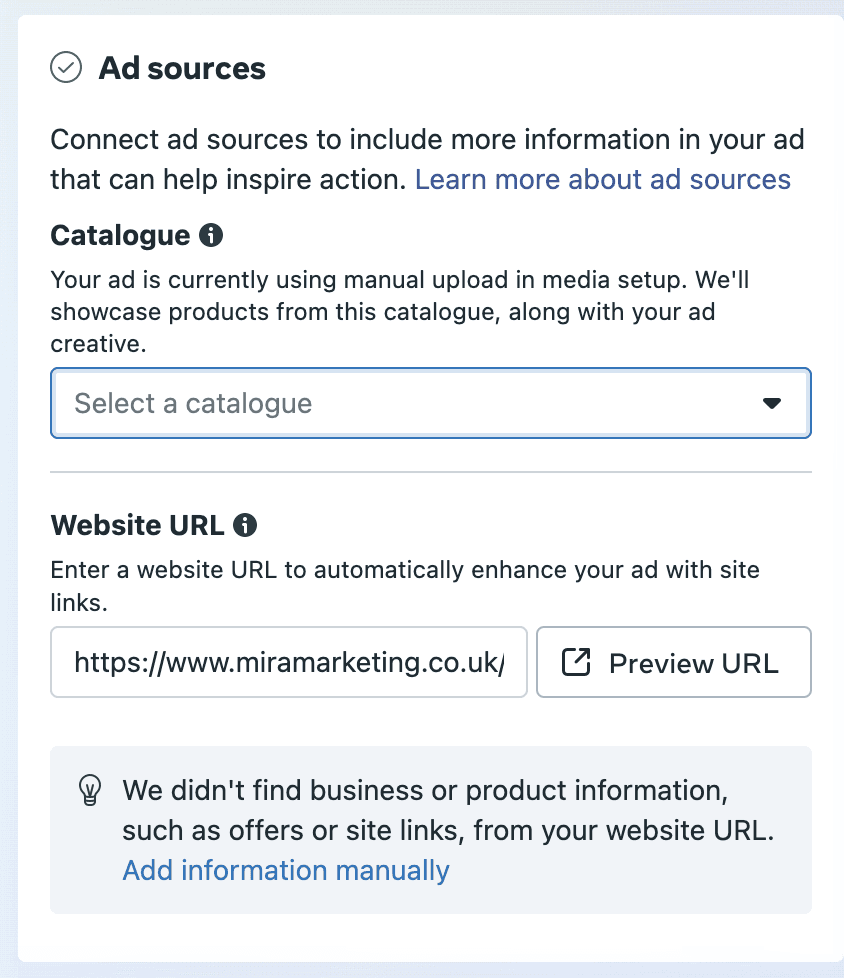
Task: Click the tip bulb icon near the warning message
Action: pos(91,790)
